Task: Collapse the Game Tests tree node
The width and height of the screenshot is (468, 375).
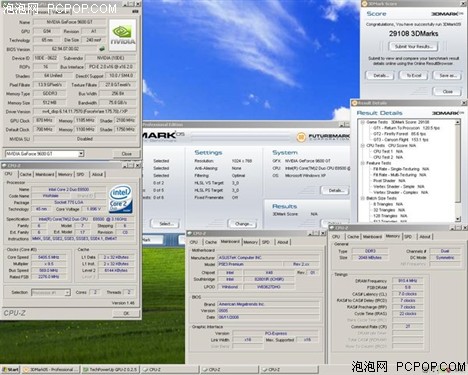Action: [x=363, y=122]
